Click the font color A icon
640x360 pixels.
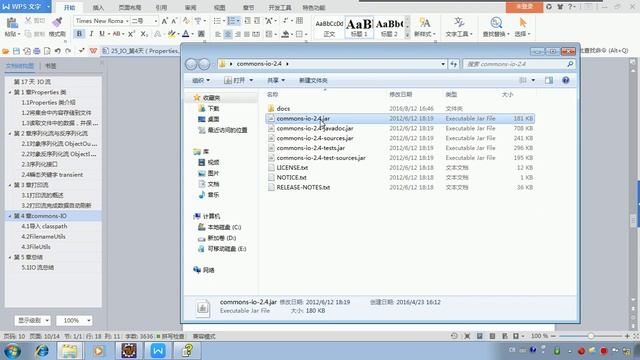pos(186,34)
